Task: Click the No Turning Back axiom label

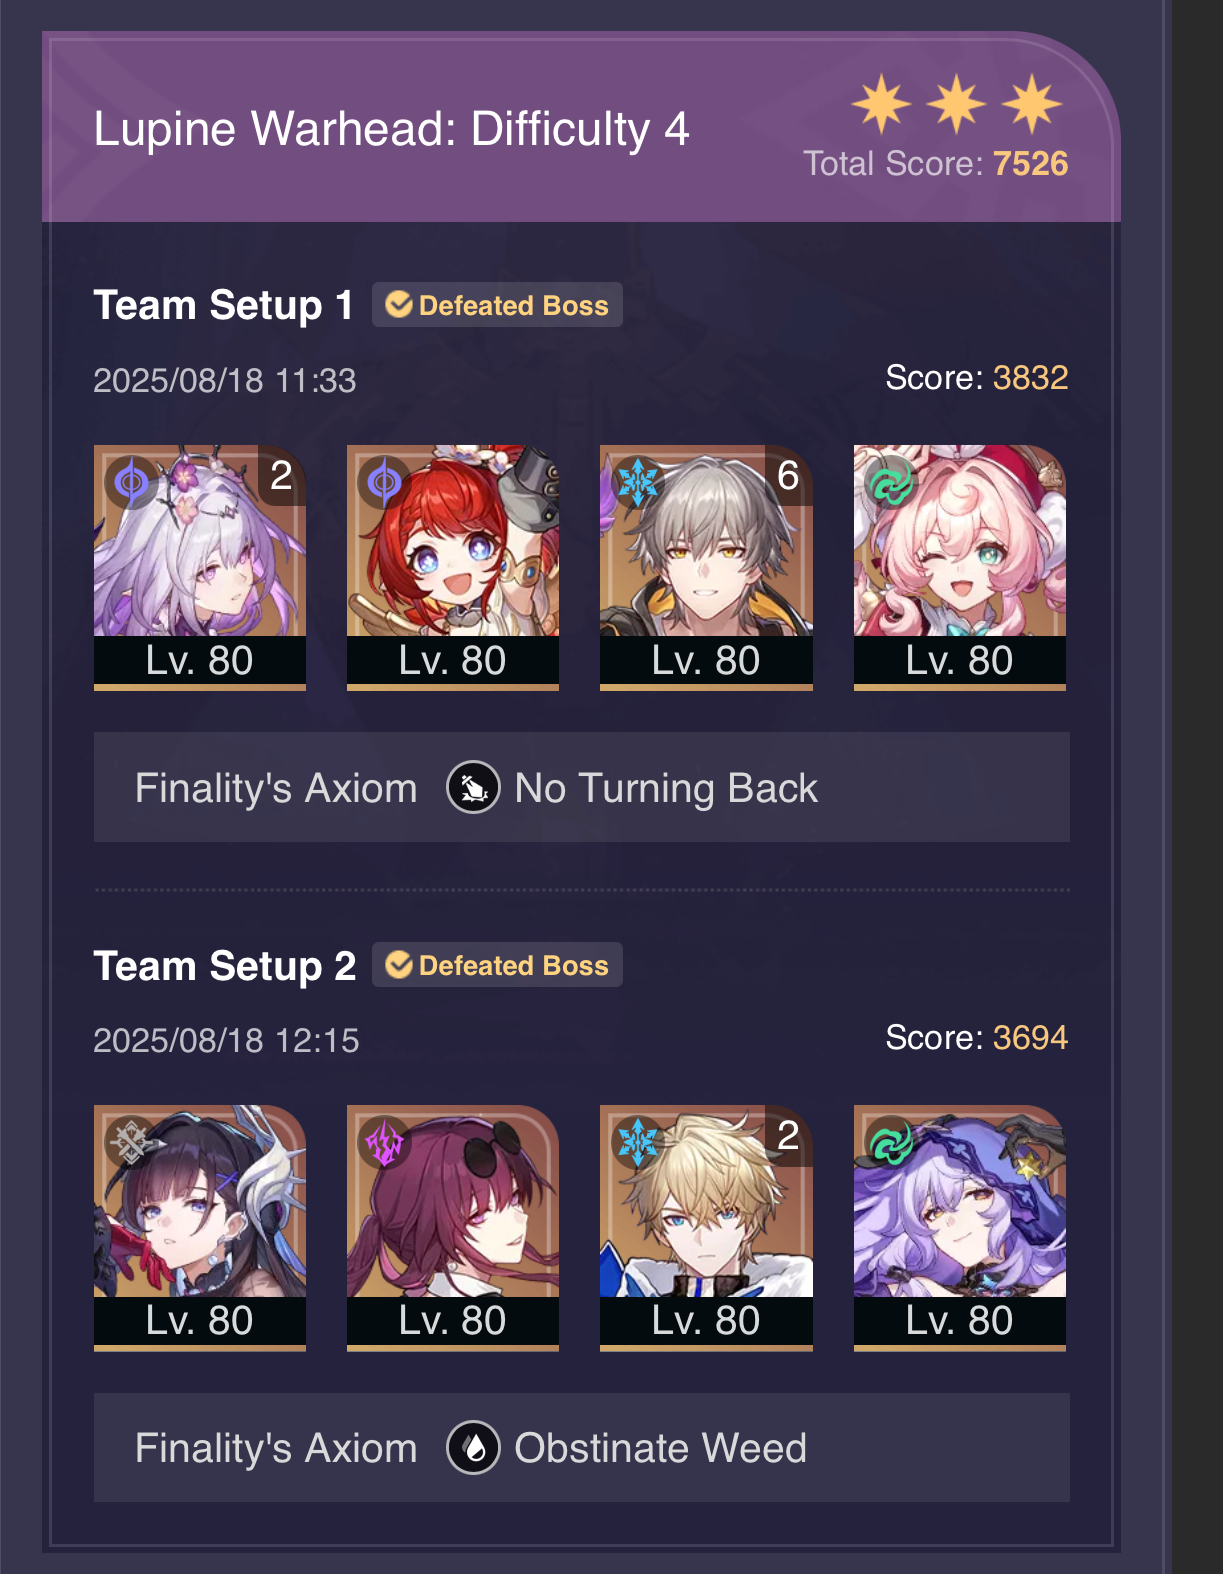Action: [666, 788]
